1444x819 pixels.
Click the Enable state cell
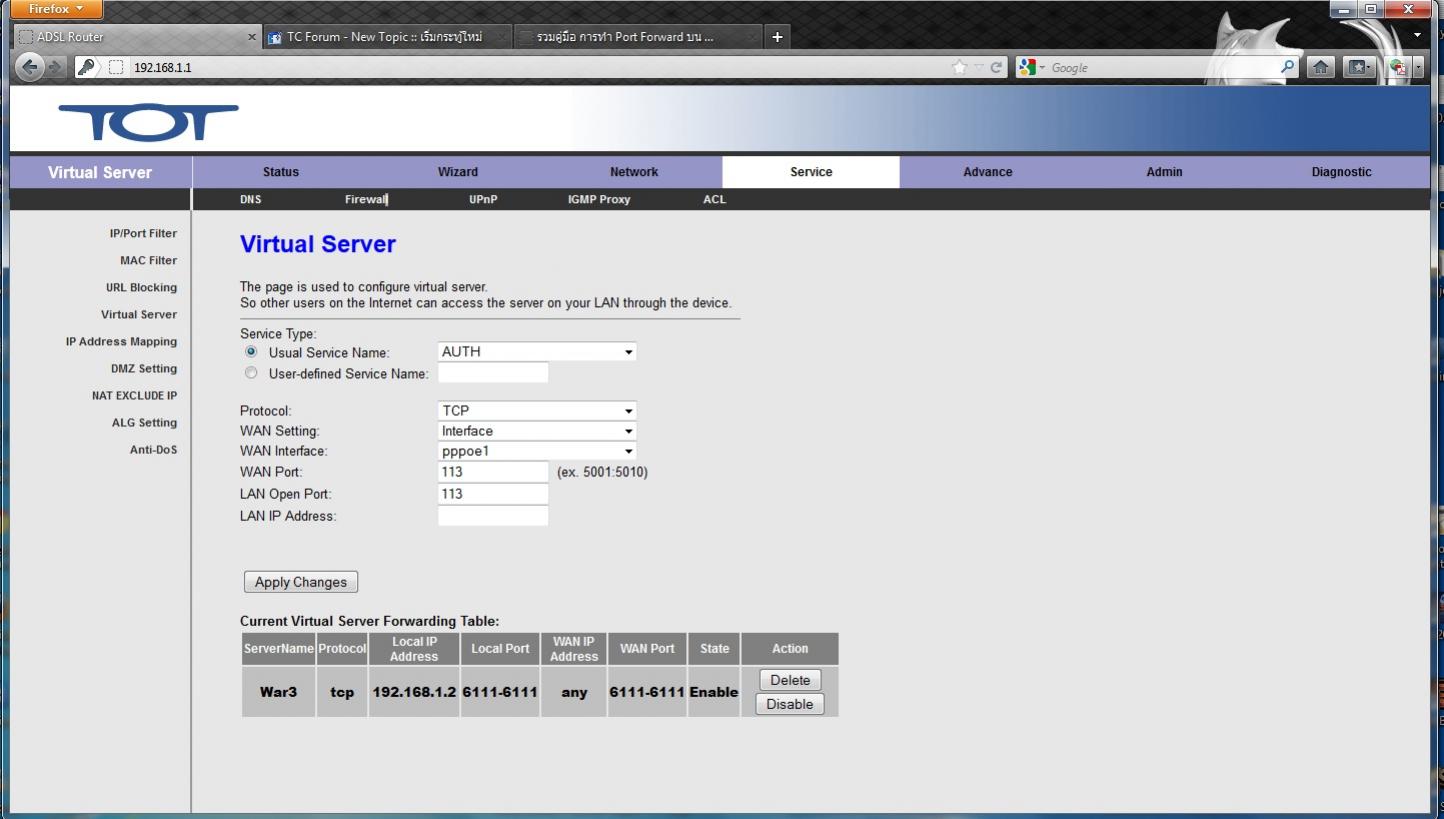tap(714, 692)
